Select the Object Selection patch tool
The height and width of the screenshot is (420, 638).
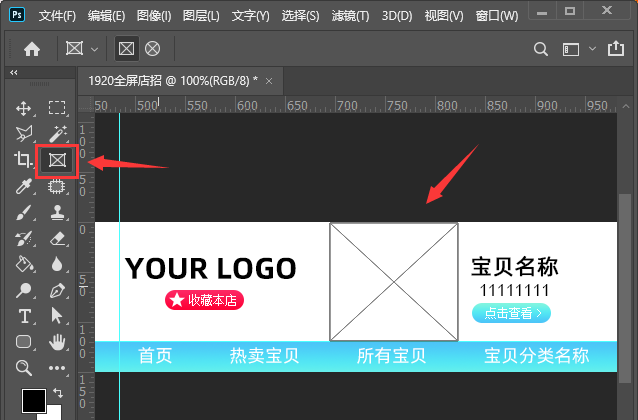click(x=57, y=186)
